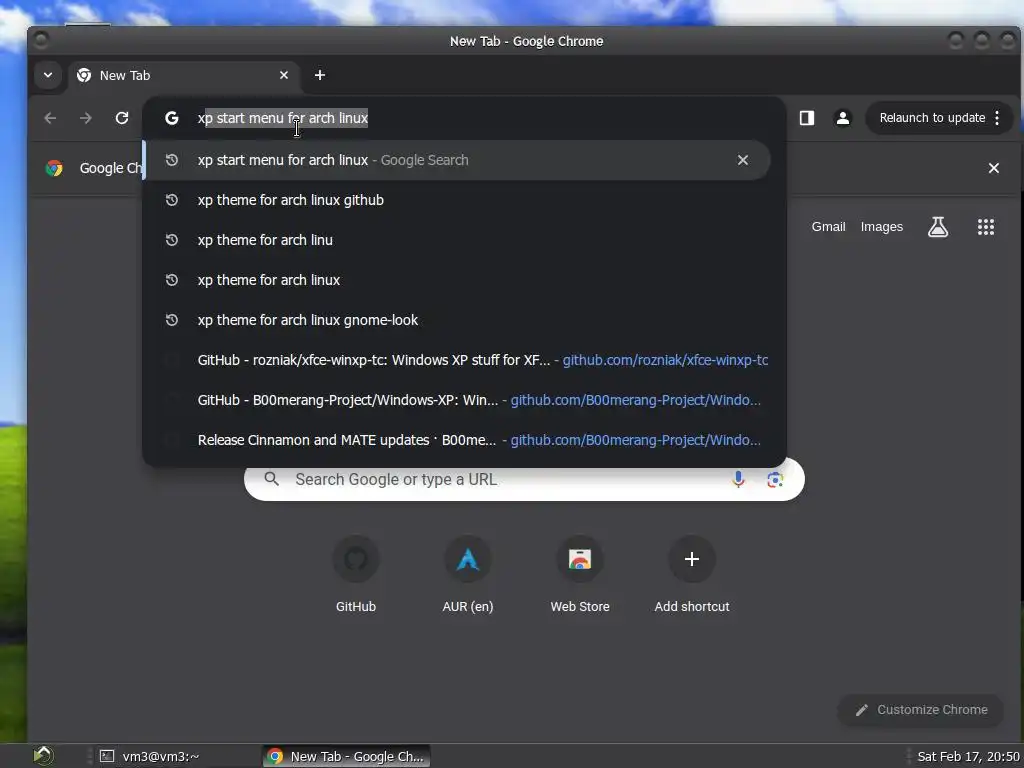Click Customize Chrome button
The width and height of the screenshot is (1024, 768).
[x=920, y=710]
